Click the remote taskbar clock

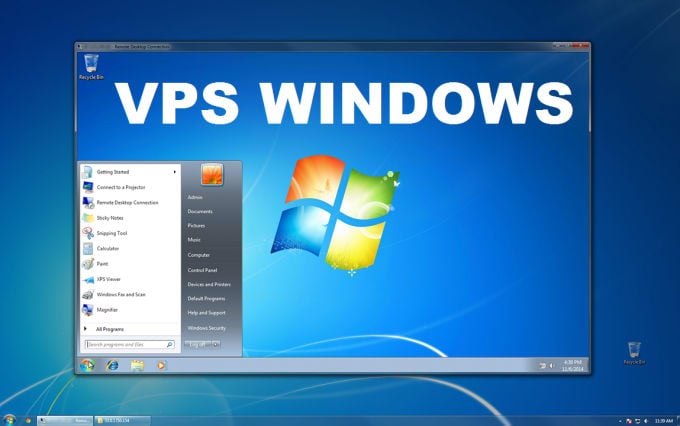(572, 366)
